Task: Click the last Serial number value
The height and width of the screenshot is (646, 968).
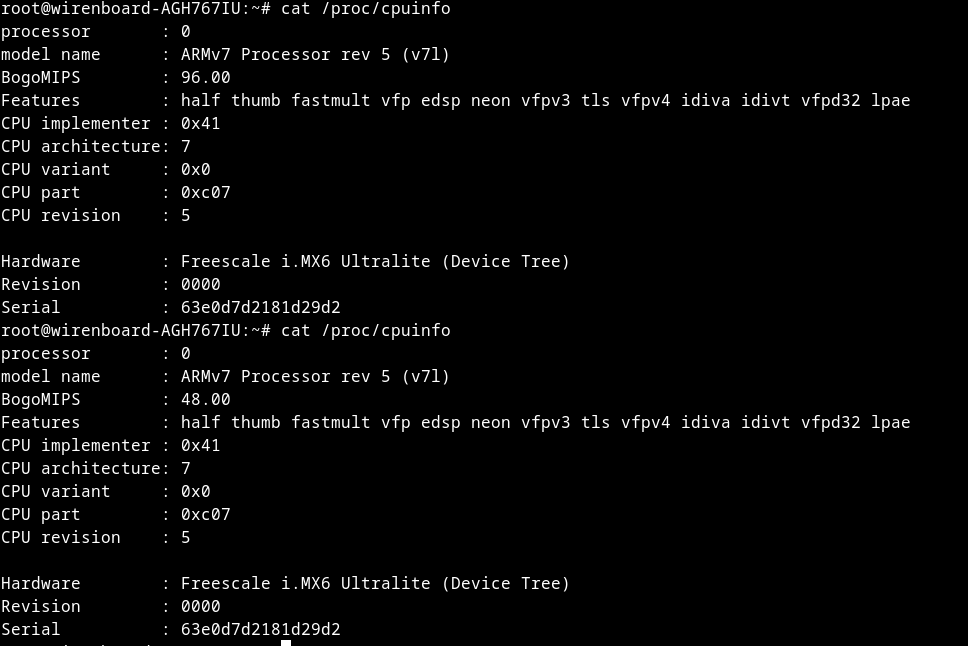Action: click(x=260, y=629)
